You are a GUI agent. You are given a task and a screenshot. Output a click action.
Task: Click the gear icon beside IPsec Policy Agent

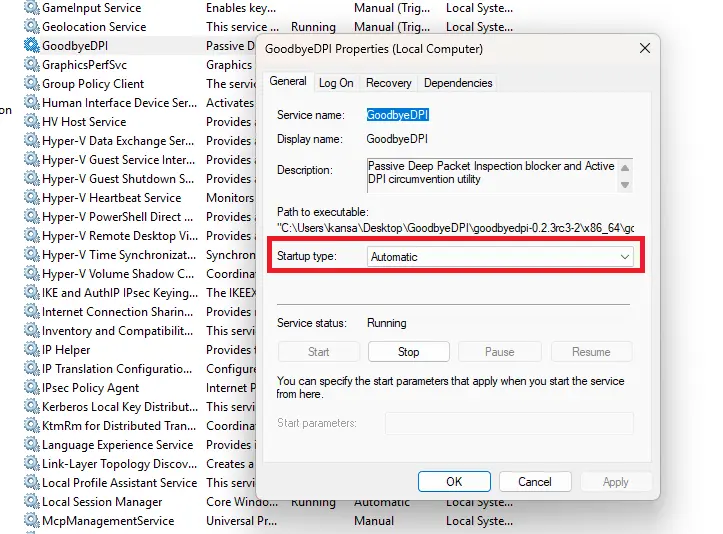click(x=31, y=387)
